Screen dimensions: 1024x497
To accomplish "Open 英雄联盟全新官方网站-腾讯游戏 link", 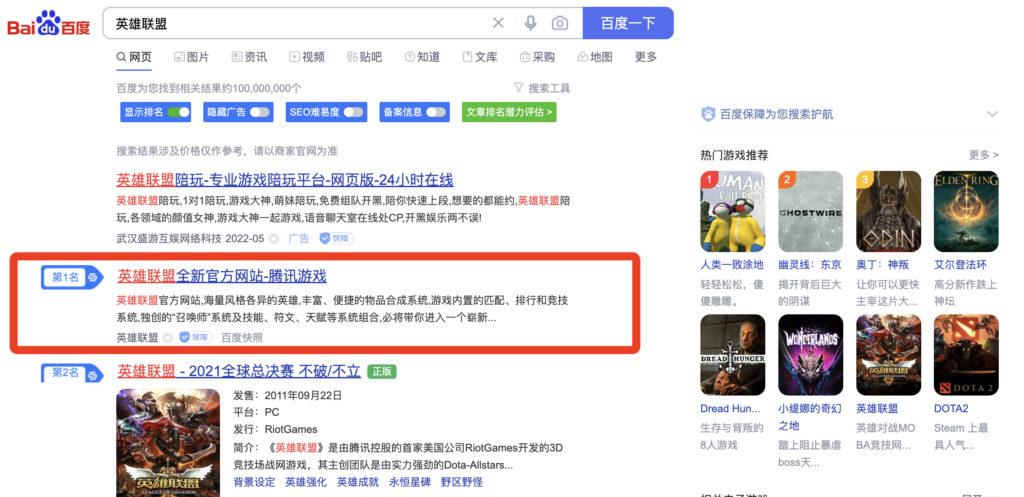I will tap(222, 276).
